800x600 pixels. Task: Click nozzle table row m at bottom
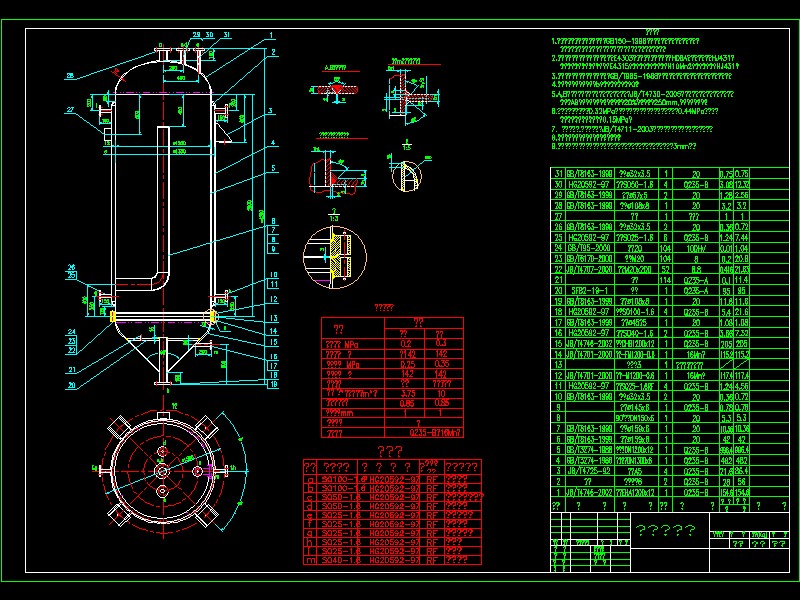(x=340, y=558)
